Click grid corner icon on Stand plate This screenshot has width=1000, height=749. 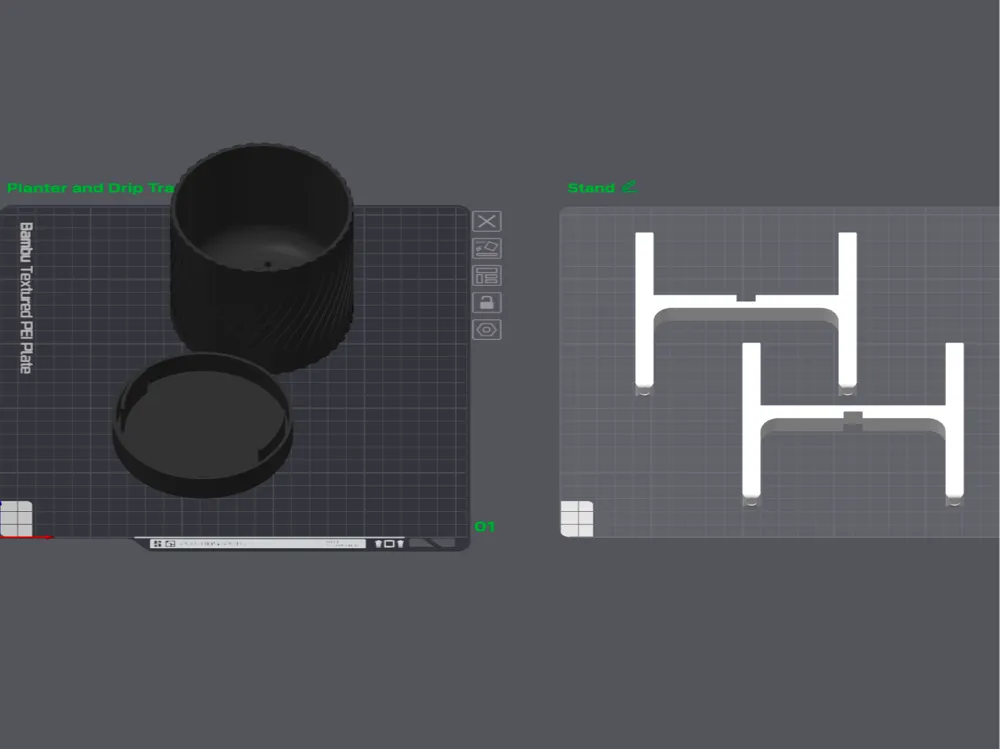point(577,519)
